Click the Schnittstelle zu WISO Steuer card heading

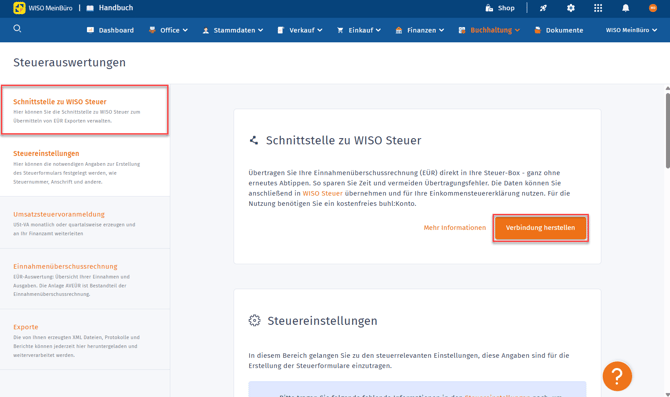[x=344, y=140]
